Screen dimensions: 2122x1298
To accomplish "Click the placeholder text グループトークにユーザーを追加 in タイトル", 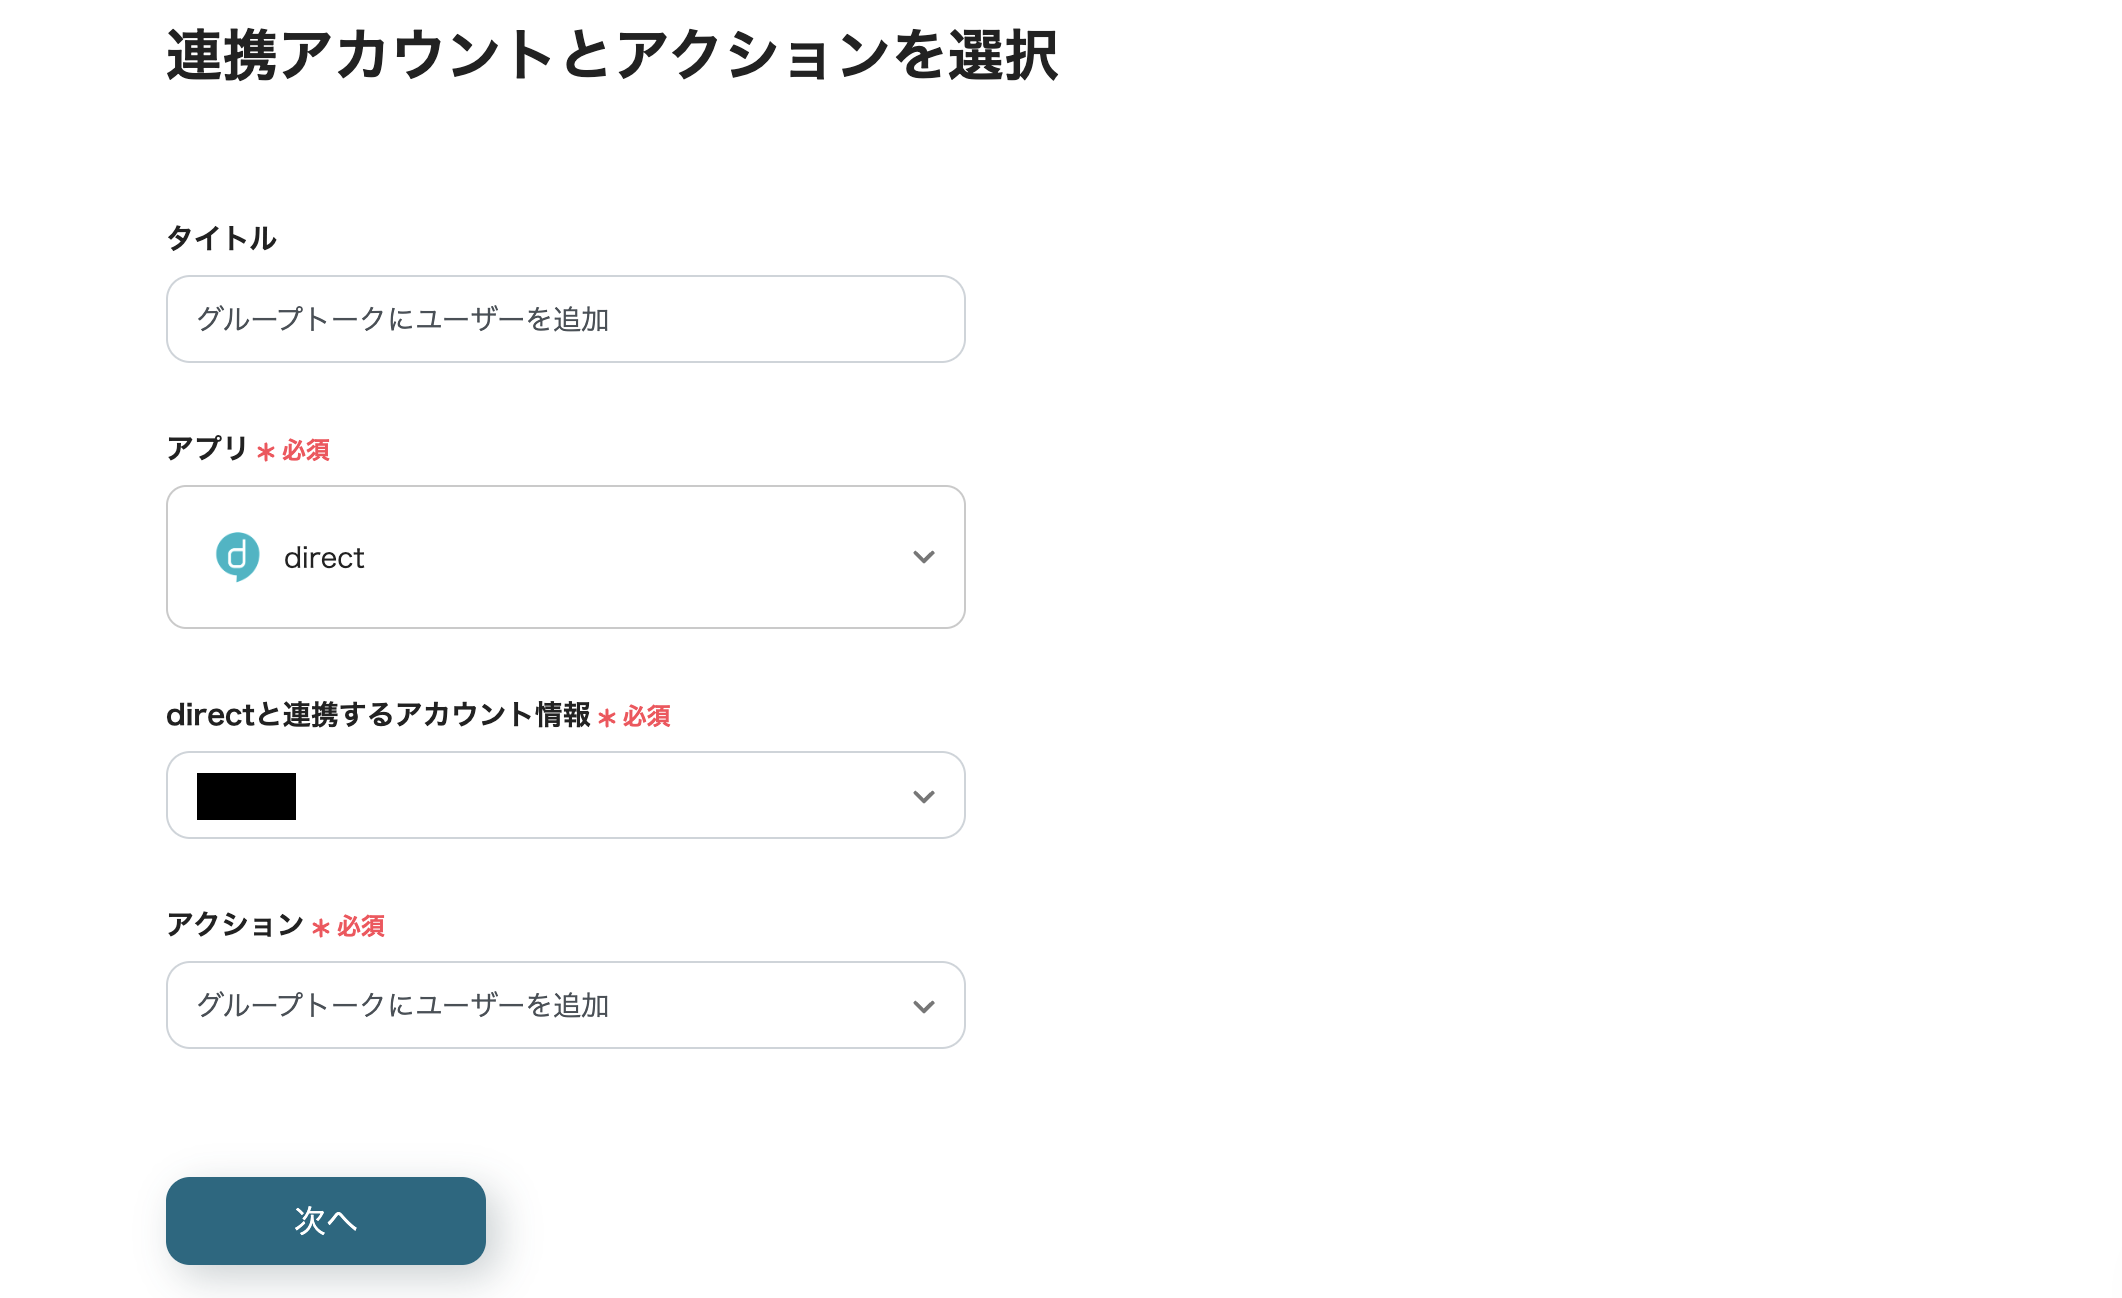I will click(x=404, y=319).
